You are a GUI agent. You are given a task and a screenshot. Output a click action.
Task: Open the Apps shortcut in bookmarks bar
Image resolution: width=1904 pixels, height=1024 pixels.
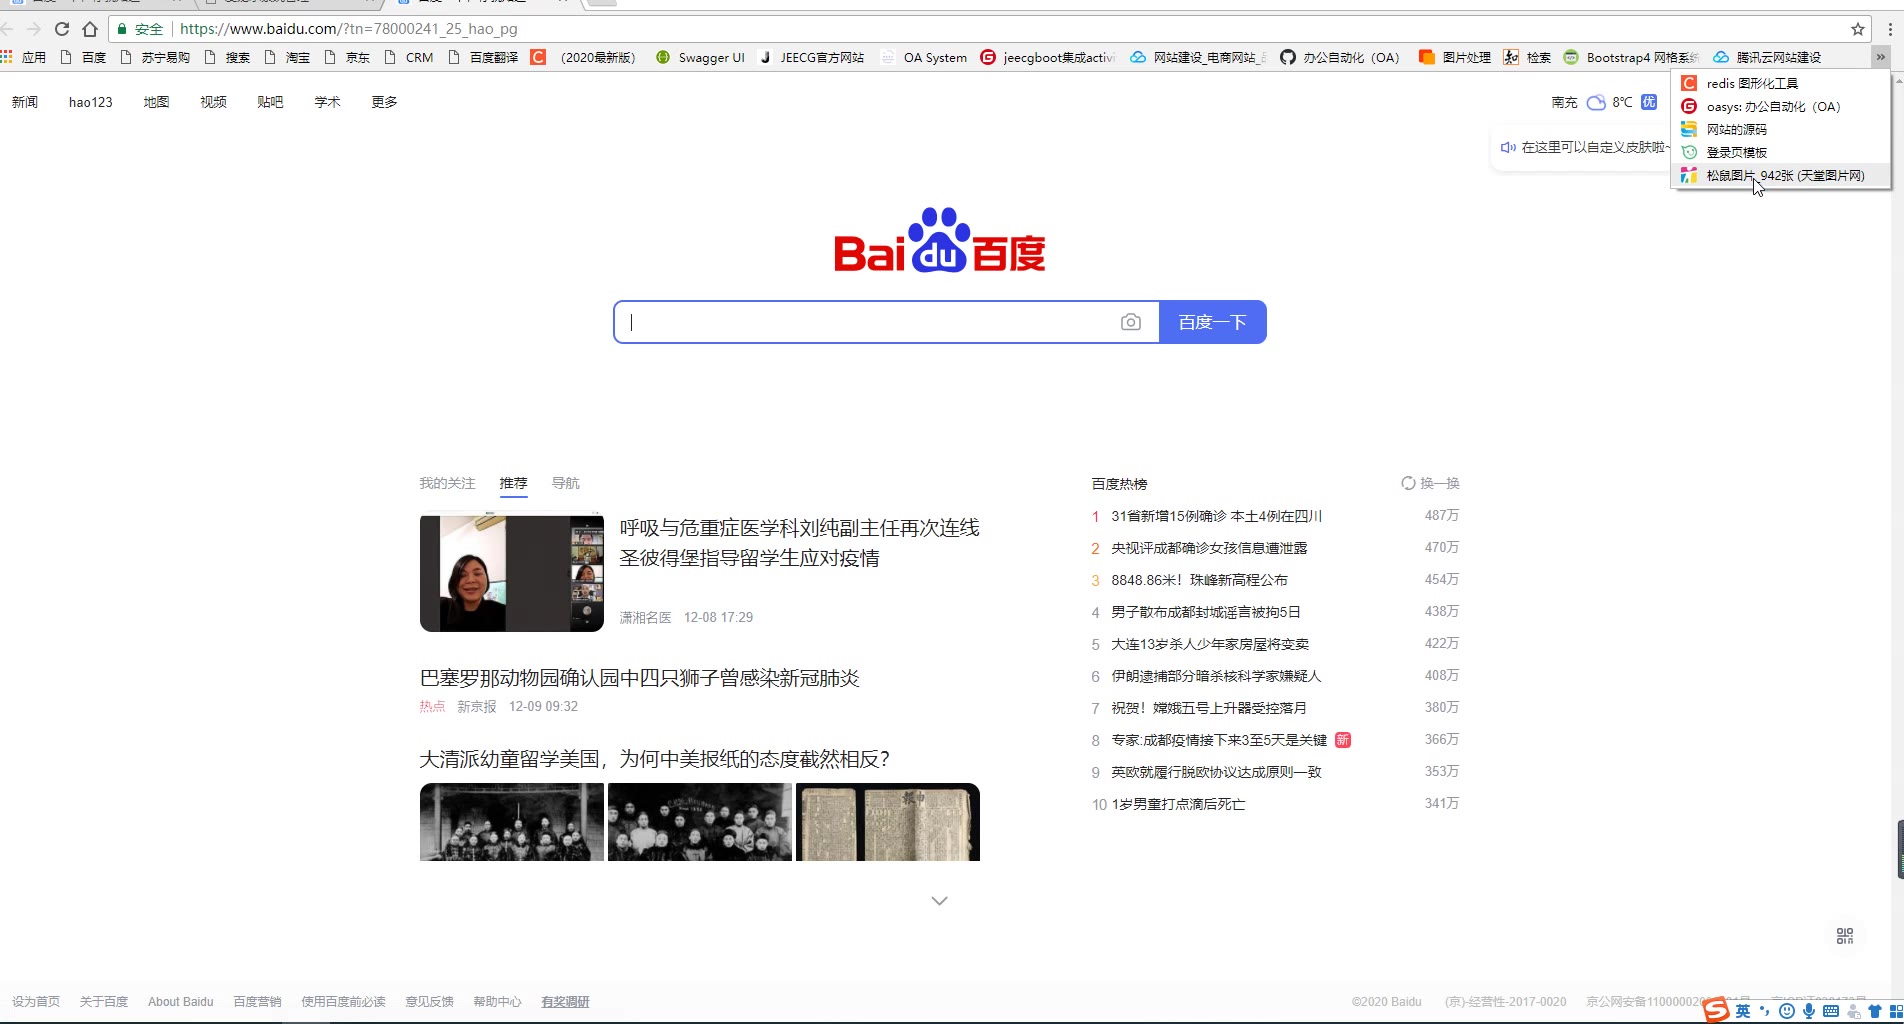[24, 57]
